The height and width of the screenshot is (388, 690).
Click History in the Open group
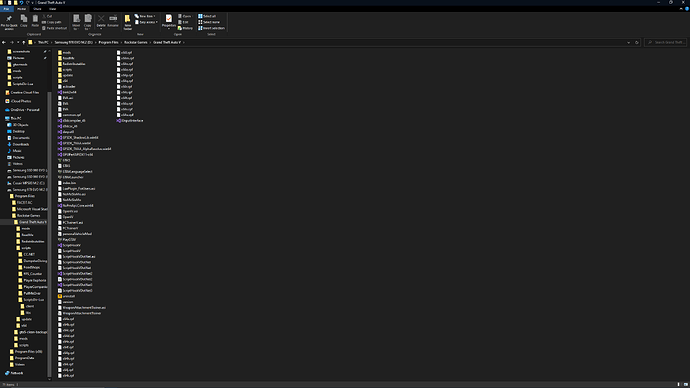pos(185,28)
